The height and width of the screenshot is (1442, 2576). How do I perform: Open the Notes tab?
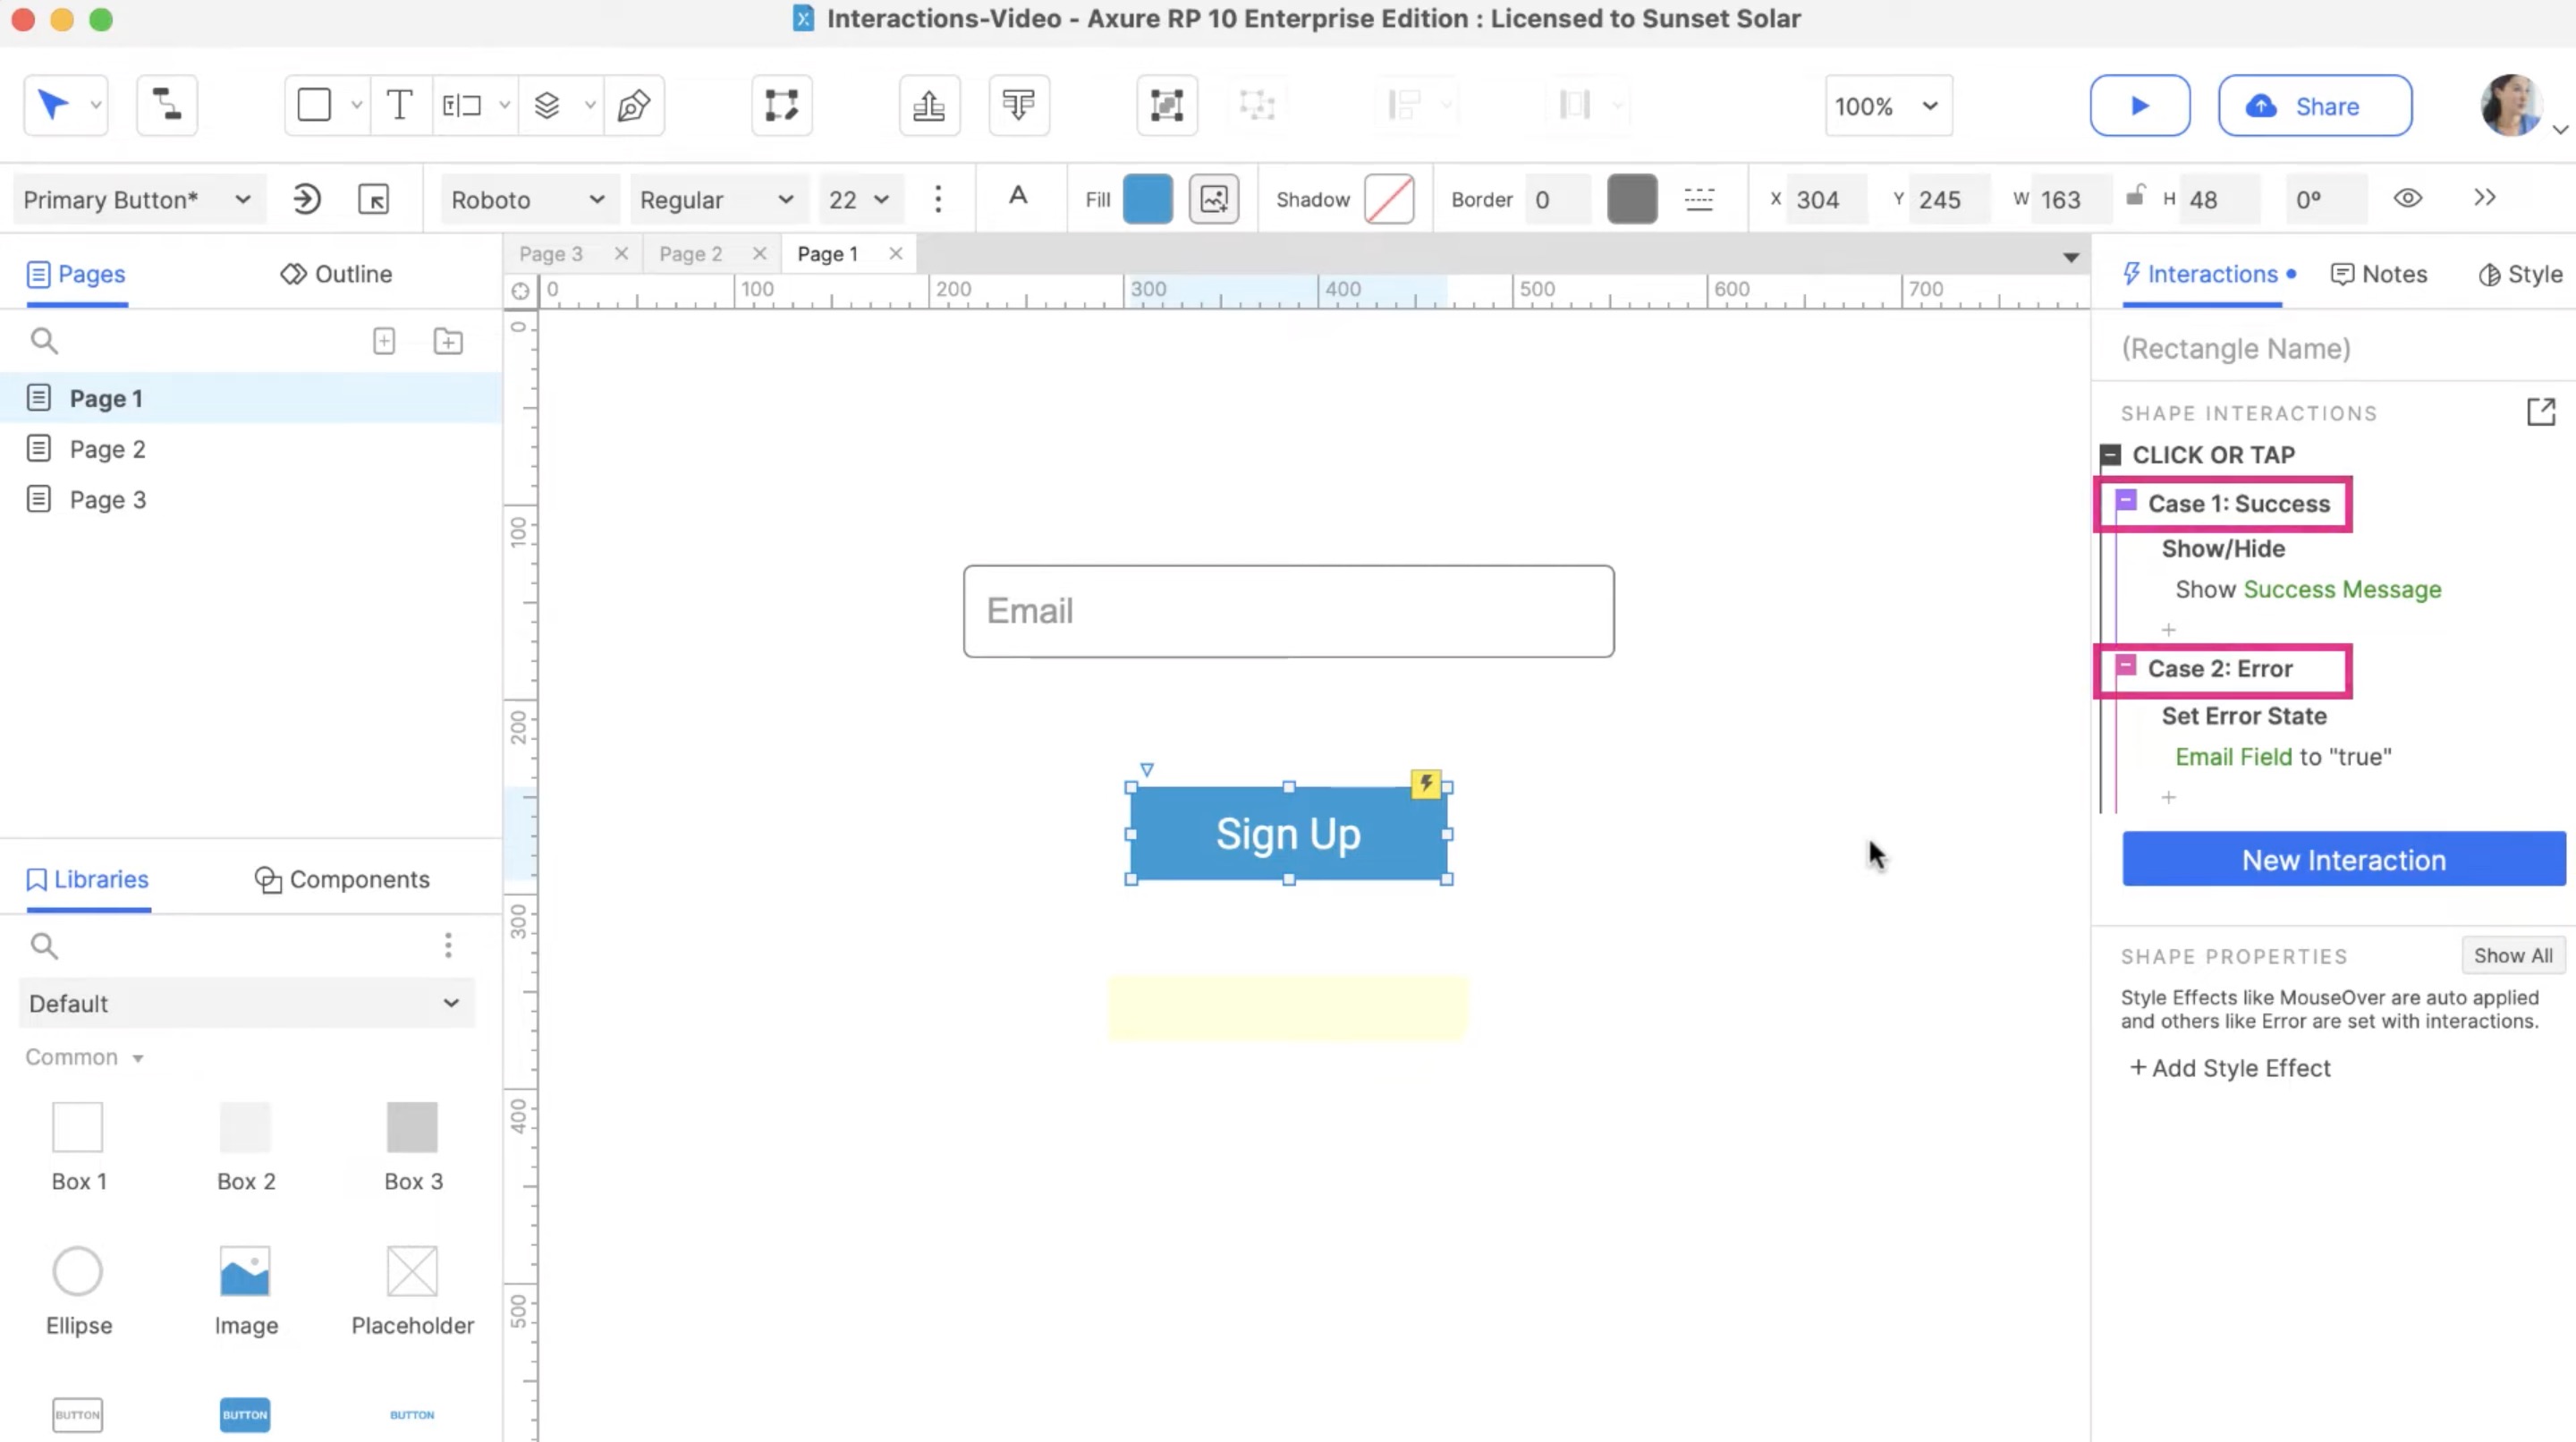(2379, 274)
